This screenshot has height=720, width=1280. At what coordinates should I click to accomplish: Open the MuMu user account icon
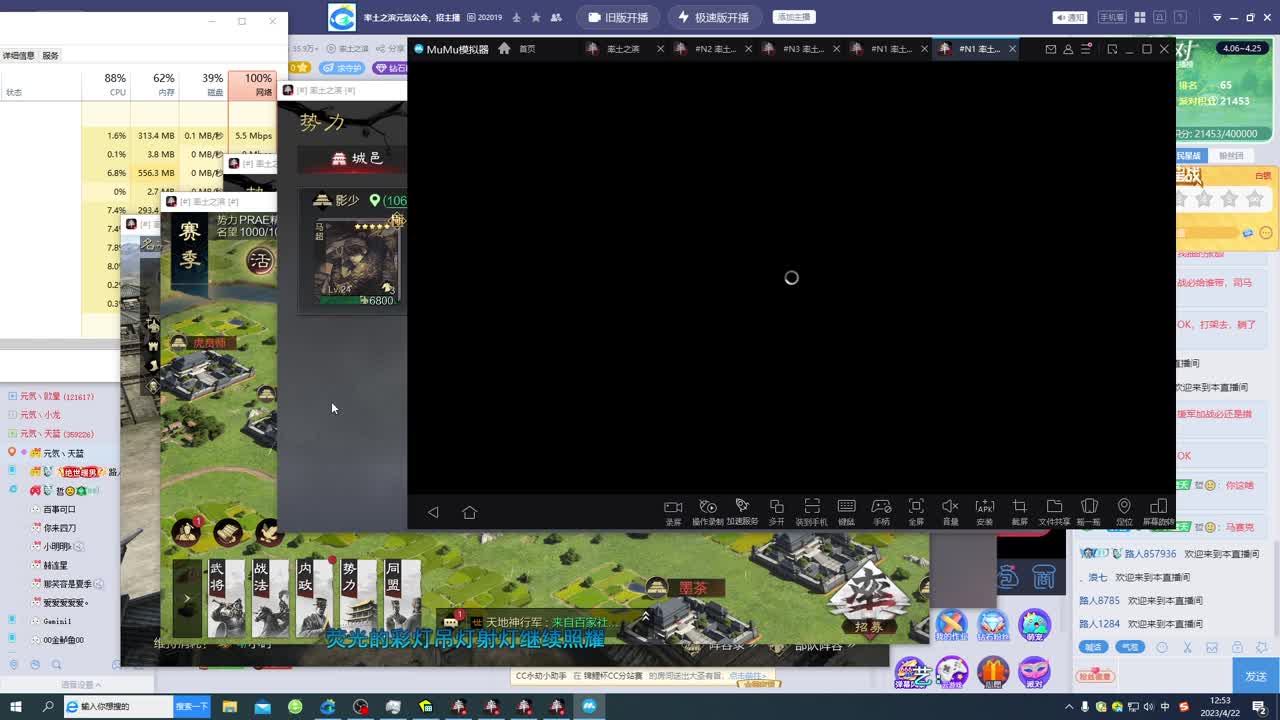point(1068,49)
